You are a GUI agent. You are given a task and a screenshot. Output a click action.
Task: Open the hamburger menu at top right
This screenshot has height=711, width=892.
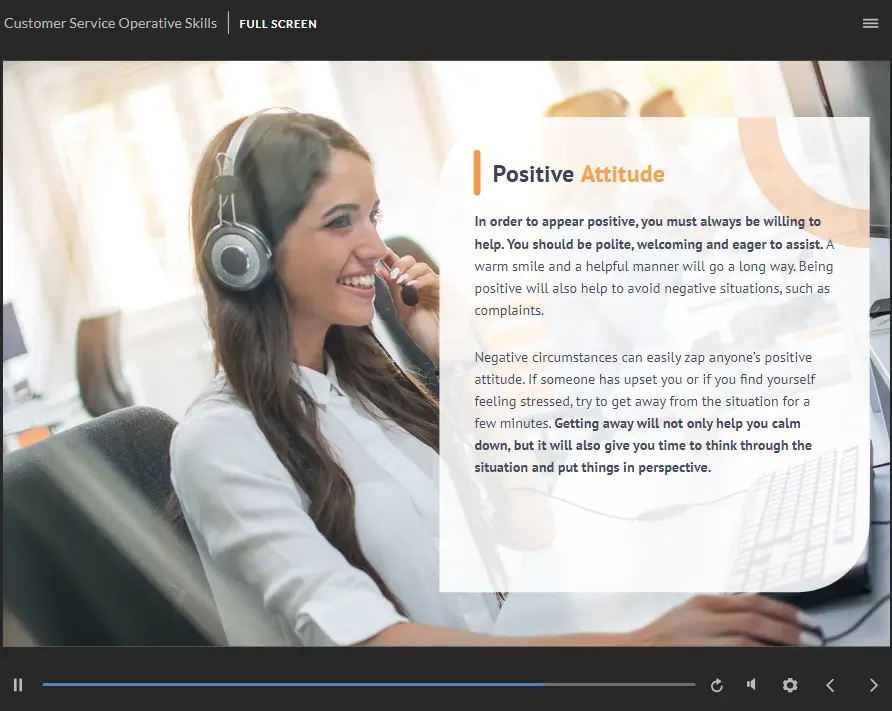tap(870, 23)
